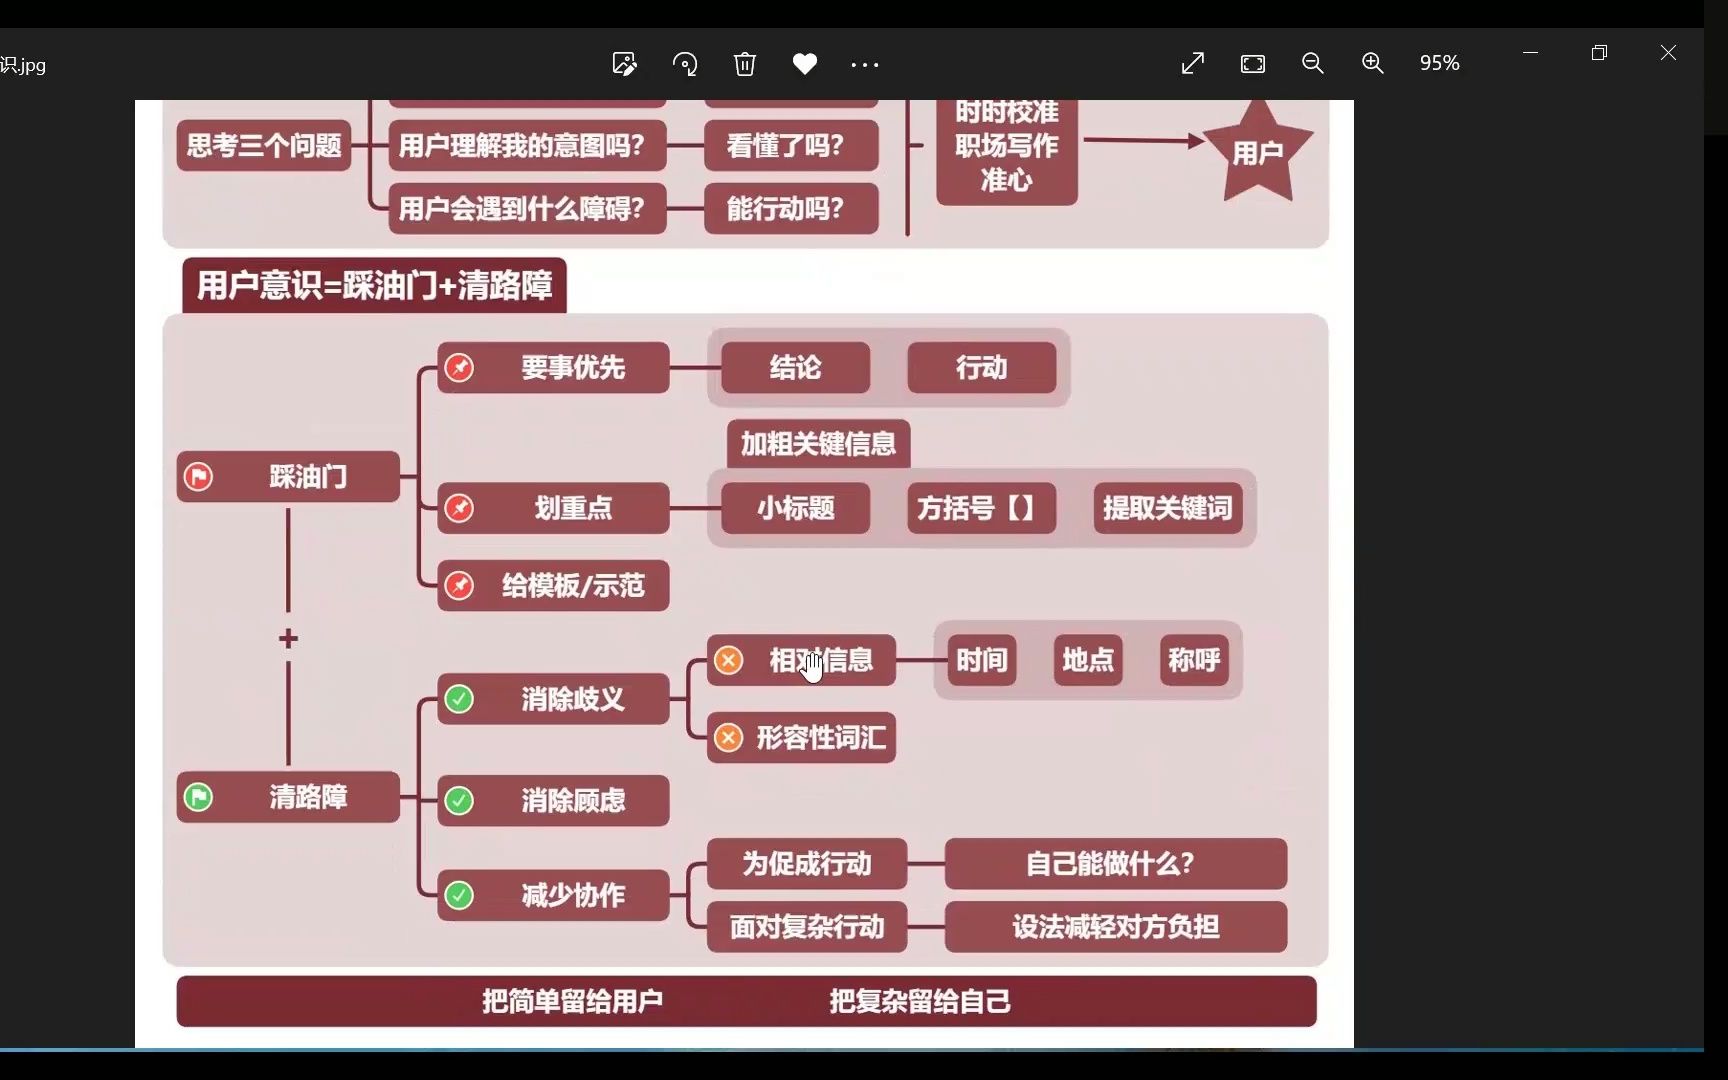Screen dimensions: 1728x1080
Task: Click the expand to full screen arrow icon
Action: point(1193,63)
